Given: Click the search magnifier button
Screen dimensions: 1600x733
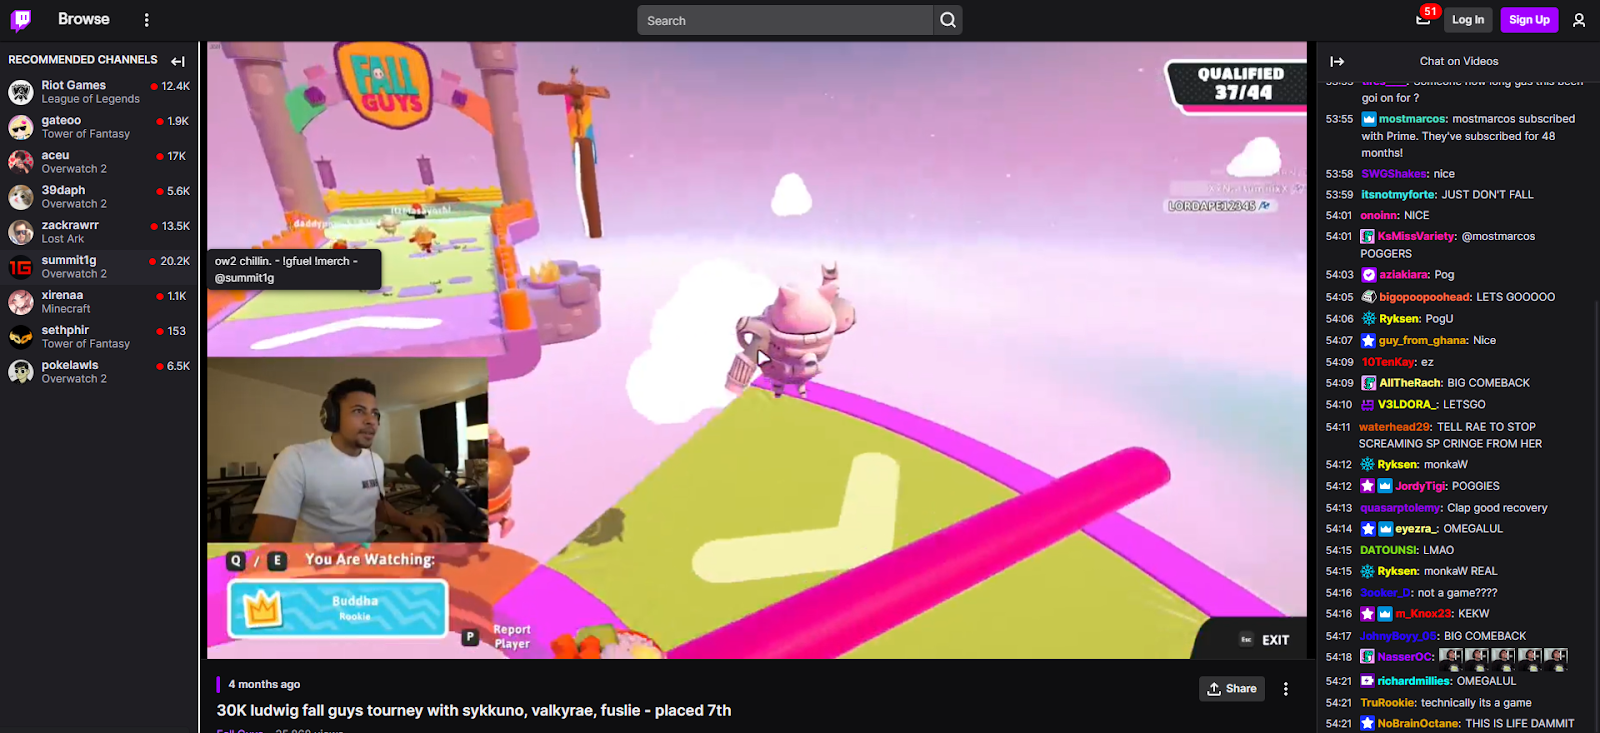Looking at the screenshot, I should click(x=948, y=20).
